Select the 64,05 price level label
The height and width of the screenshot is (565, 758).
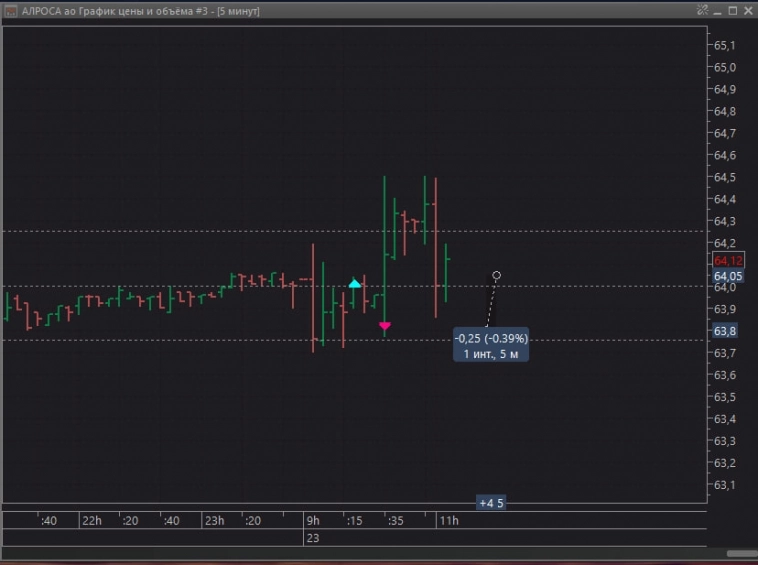(726, 276)
